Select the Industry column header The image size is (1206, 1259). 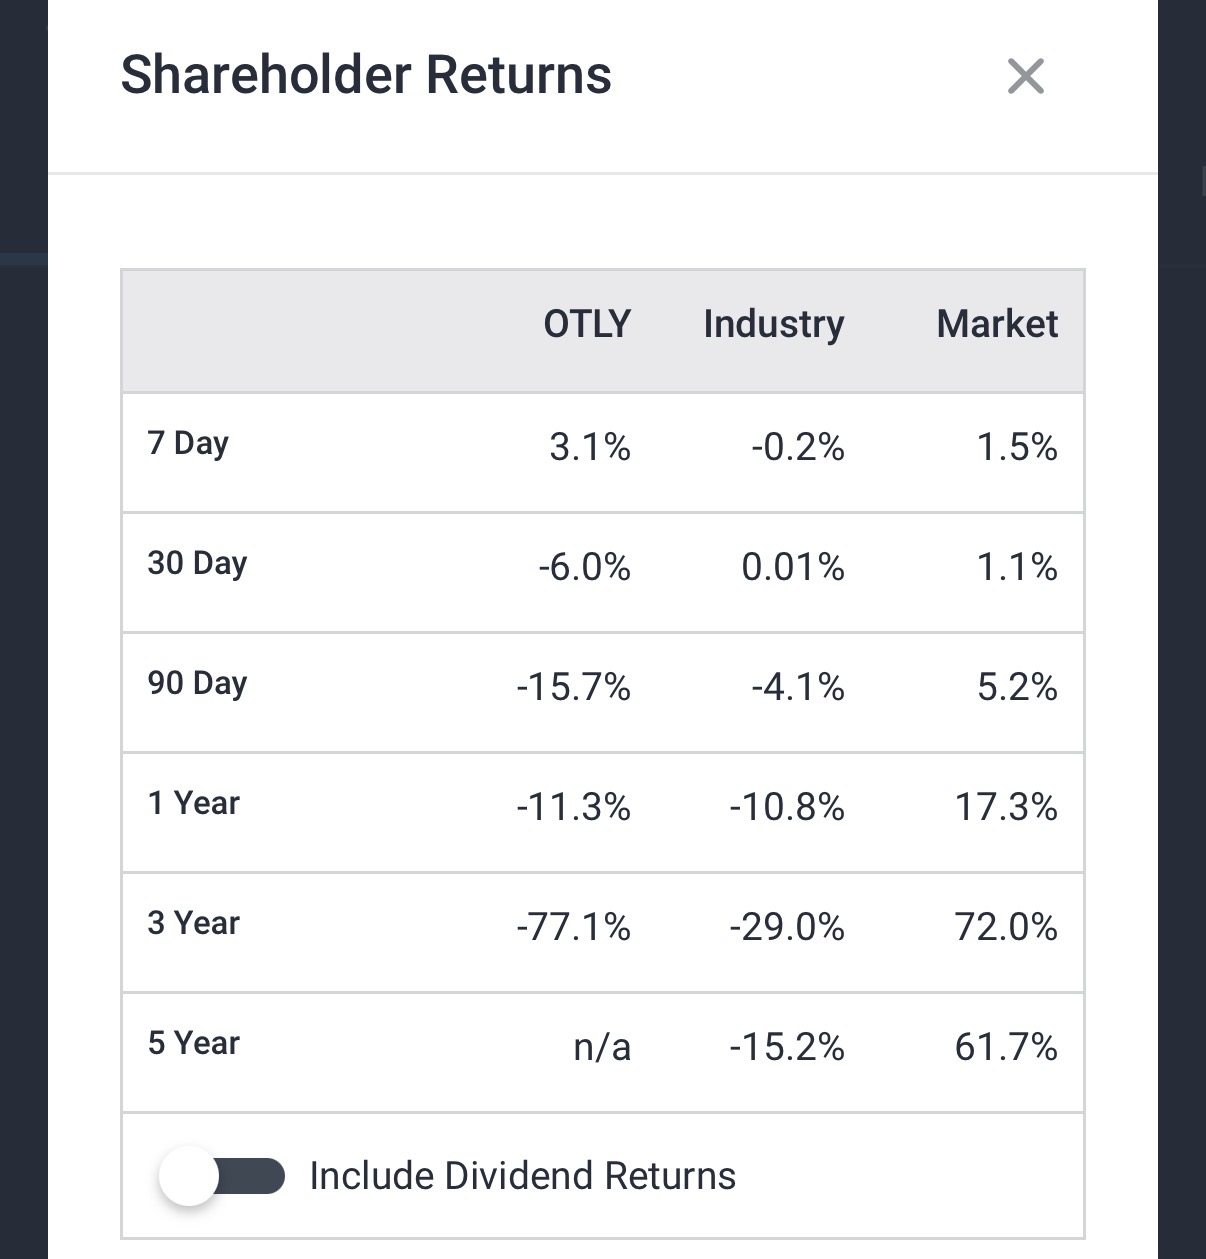(x=773, y=324)
